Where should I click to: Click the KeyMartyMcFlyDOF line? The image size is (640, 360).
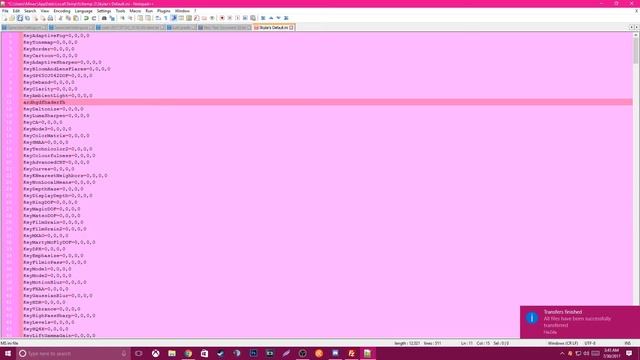pos(59,242)
